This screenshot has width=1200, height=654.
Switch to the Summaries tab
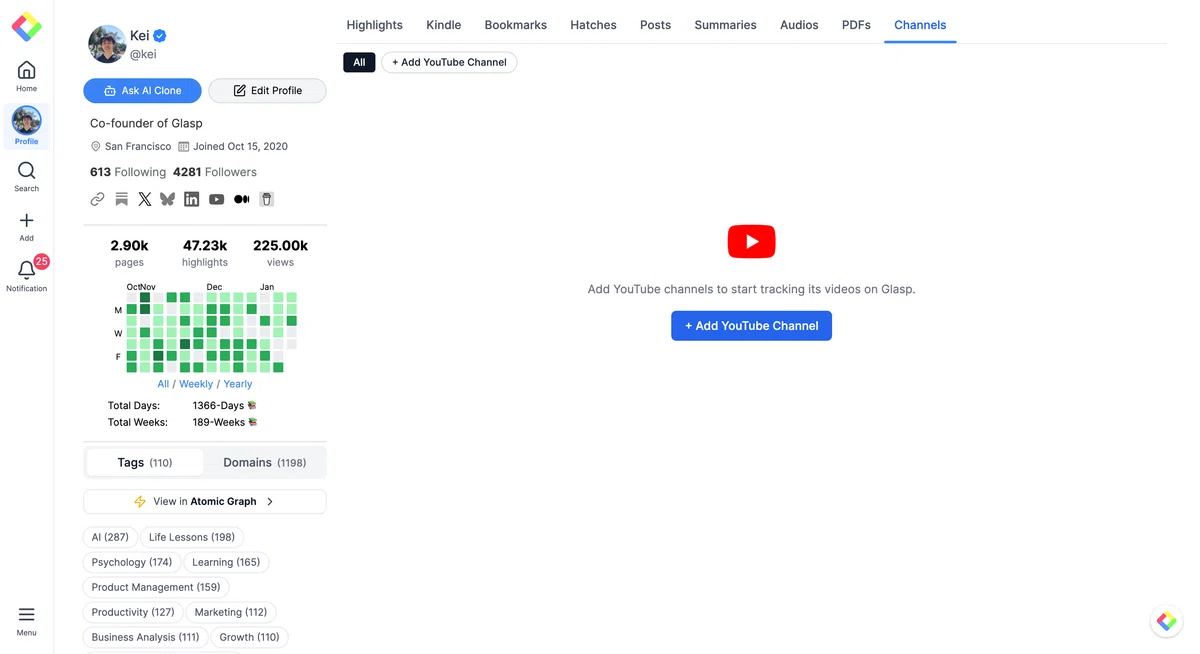[x=726, y=25]
